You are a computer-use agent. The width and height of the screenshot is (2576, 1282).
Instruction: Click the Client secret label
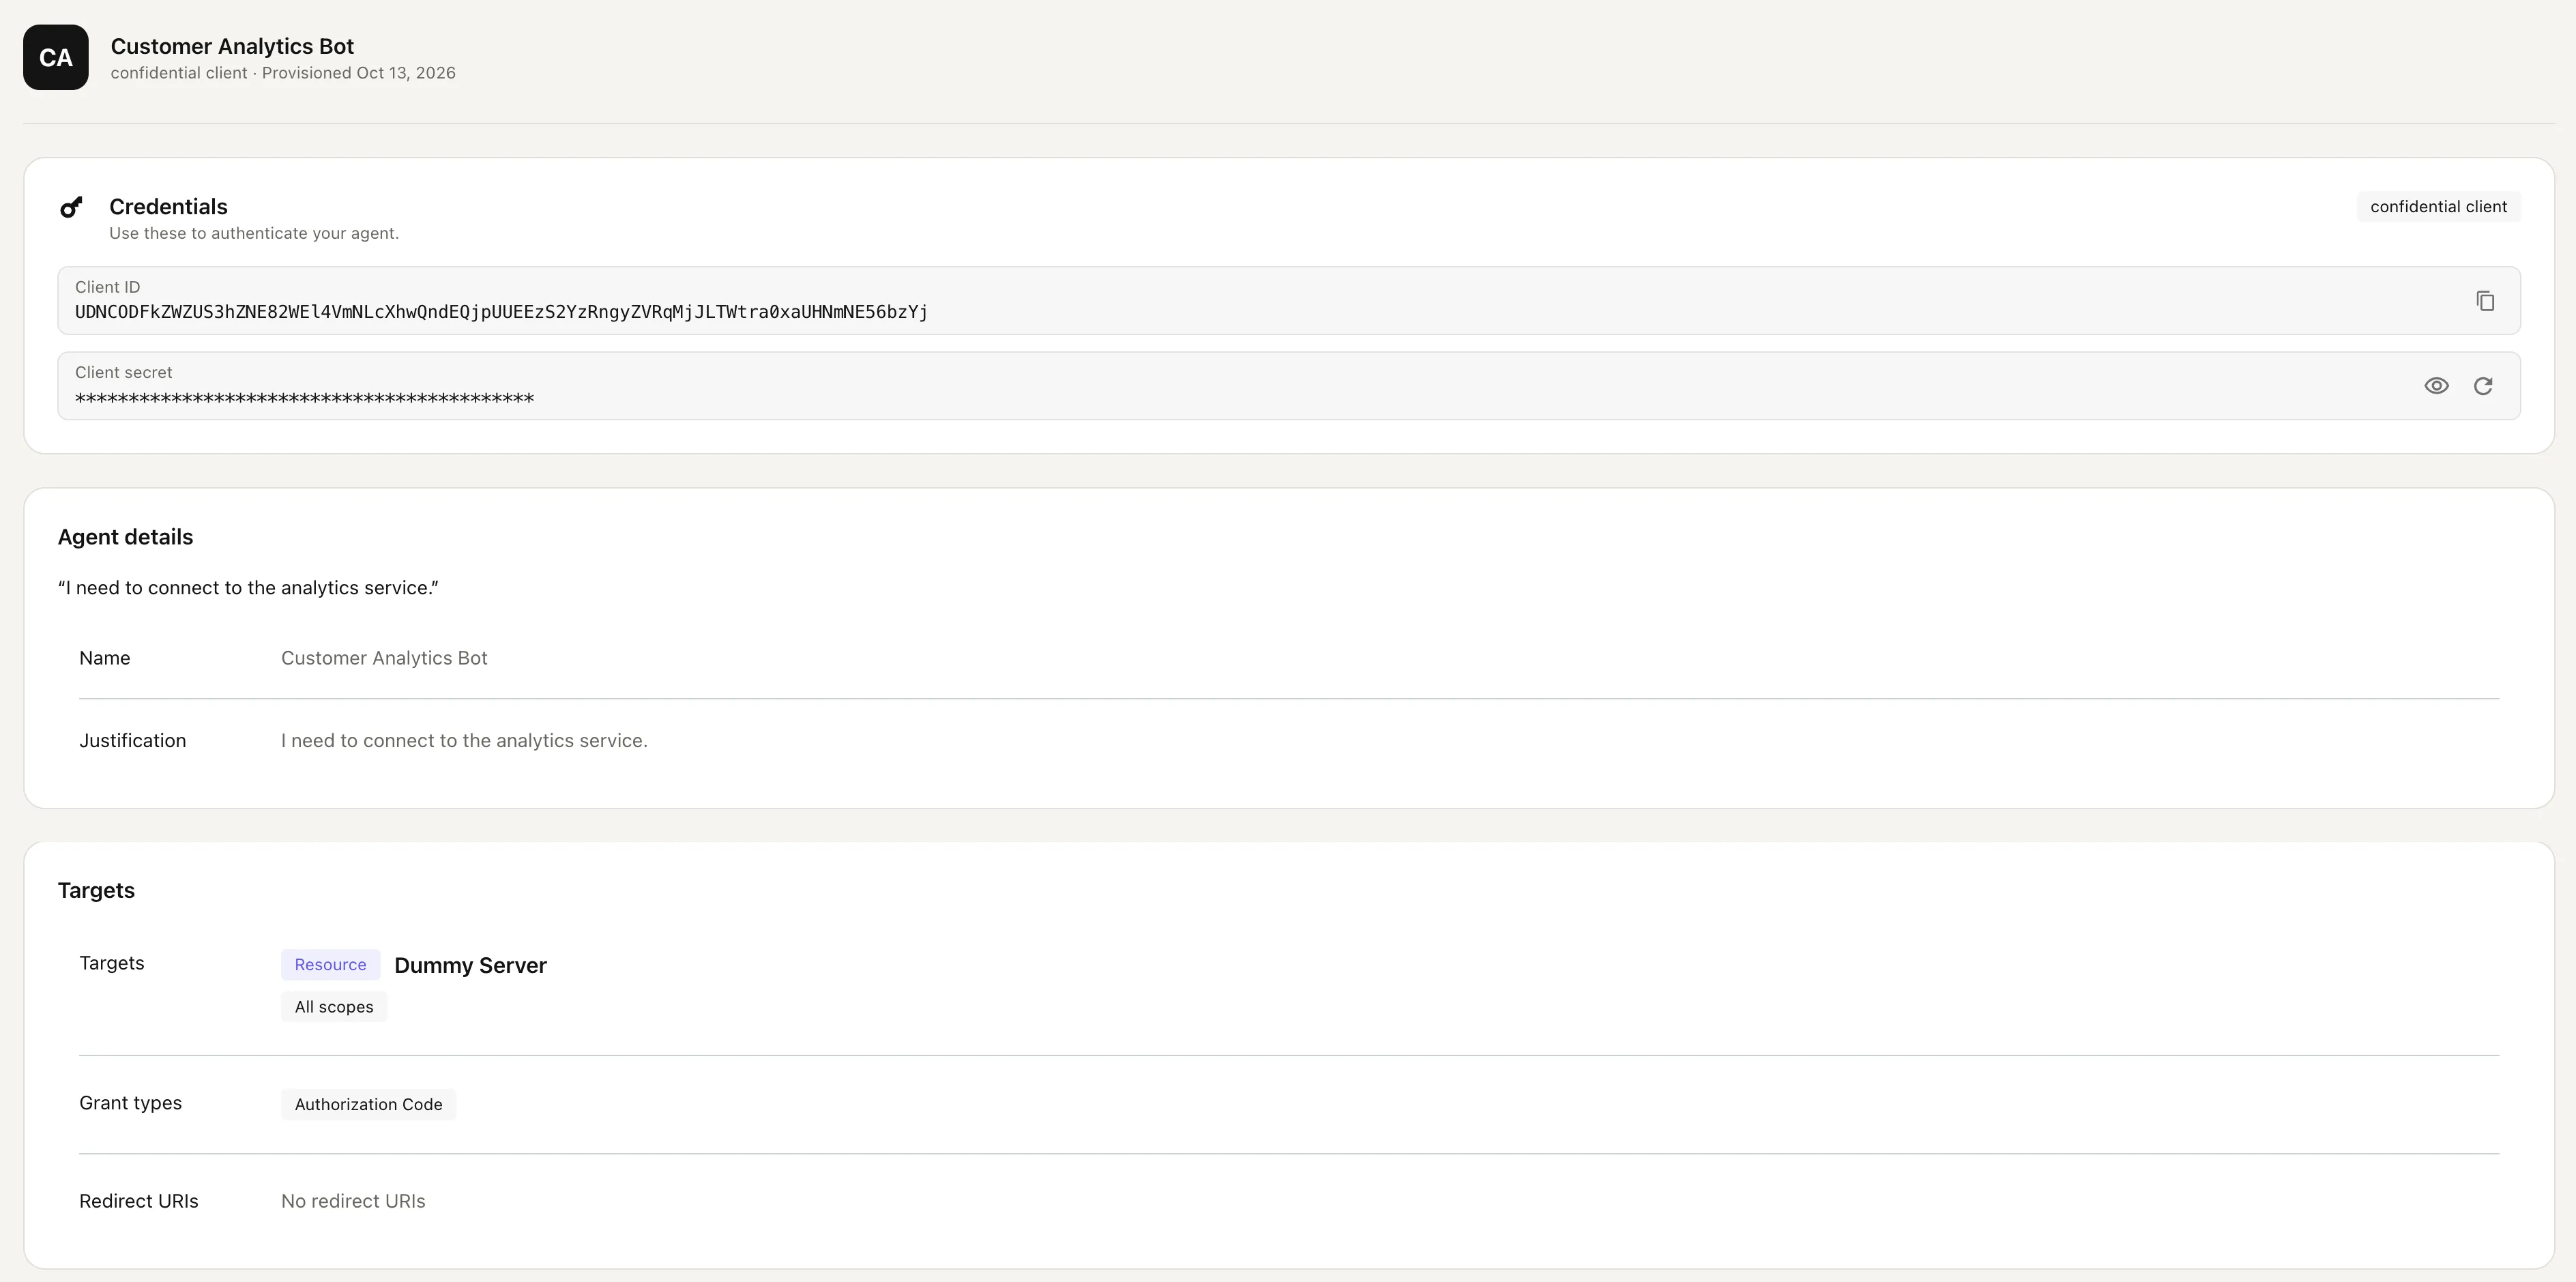point(124,372)
